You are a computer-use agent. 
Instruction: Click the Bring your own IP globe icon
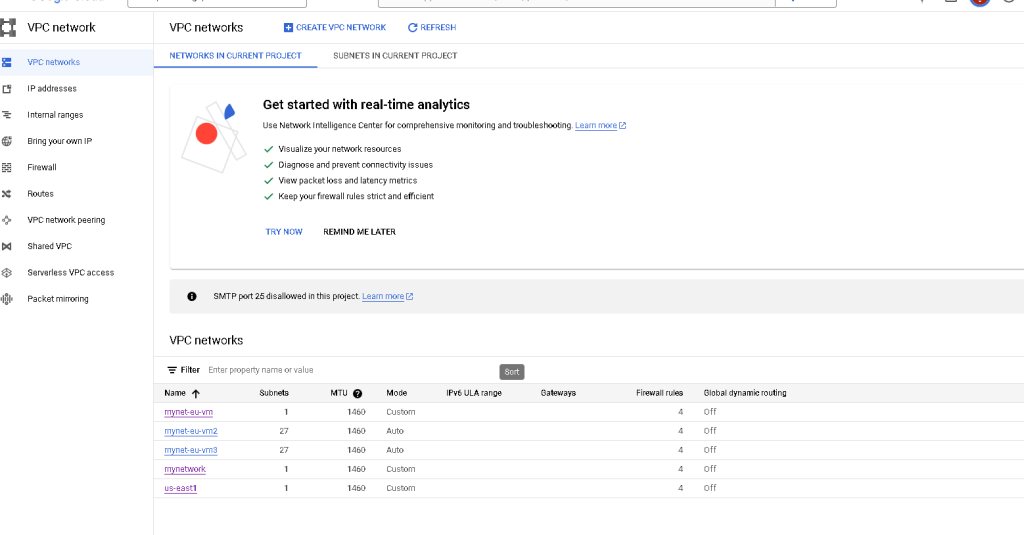tap(7, 141)
